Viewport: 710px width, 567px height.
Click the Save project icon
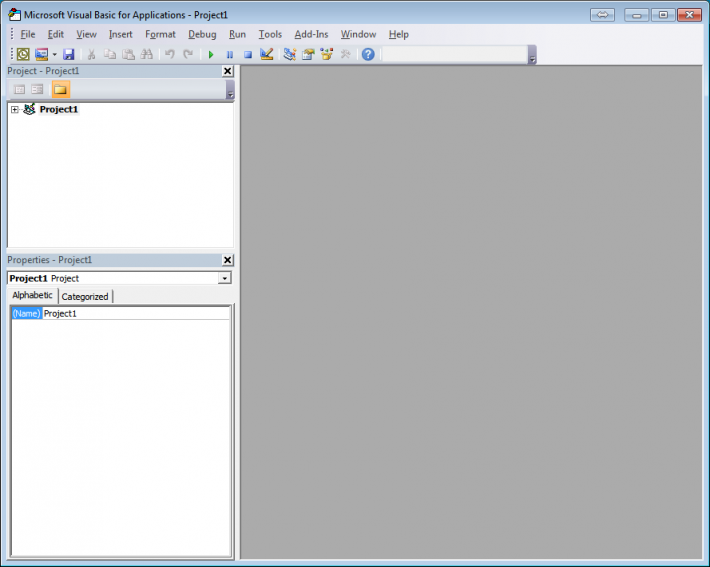tap(69, 54)
